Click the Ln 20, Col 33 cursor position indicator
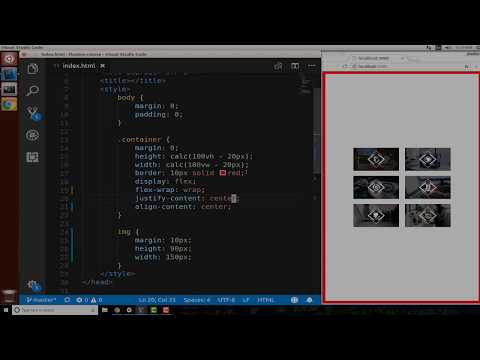Image resolution: width=480 pixels, height=360 pixels. 157,300
